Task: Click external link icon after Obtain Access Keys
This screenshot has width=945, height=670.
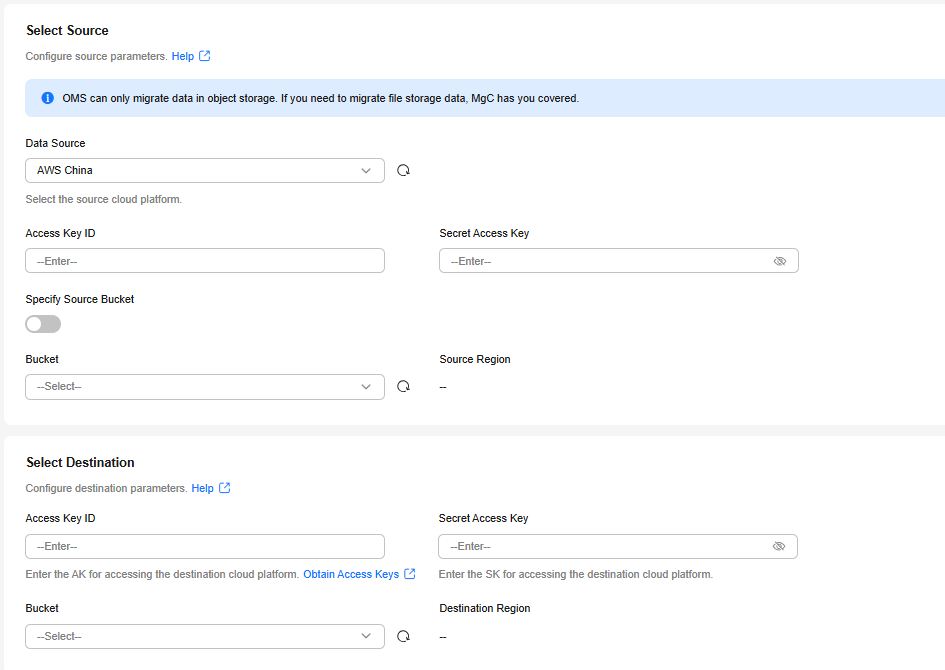Action: coord(410,574)
